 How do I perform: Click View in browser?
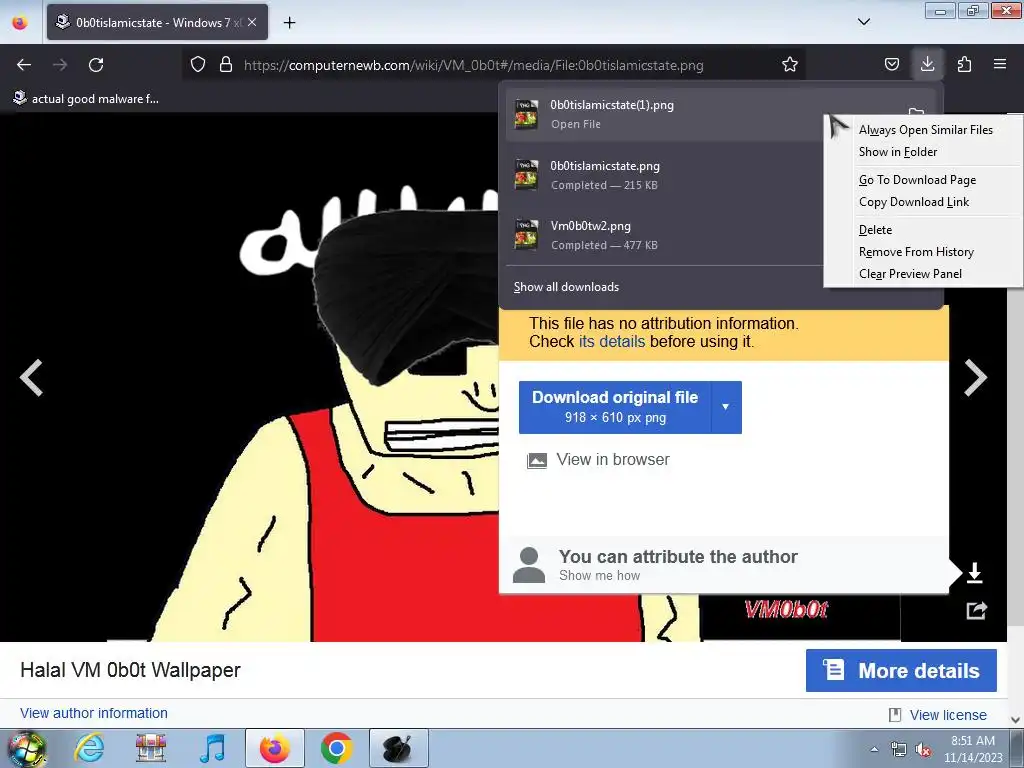(598, 460)
